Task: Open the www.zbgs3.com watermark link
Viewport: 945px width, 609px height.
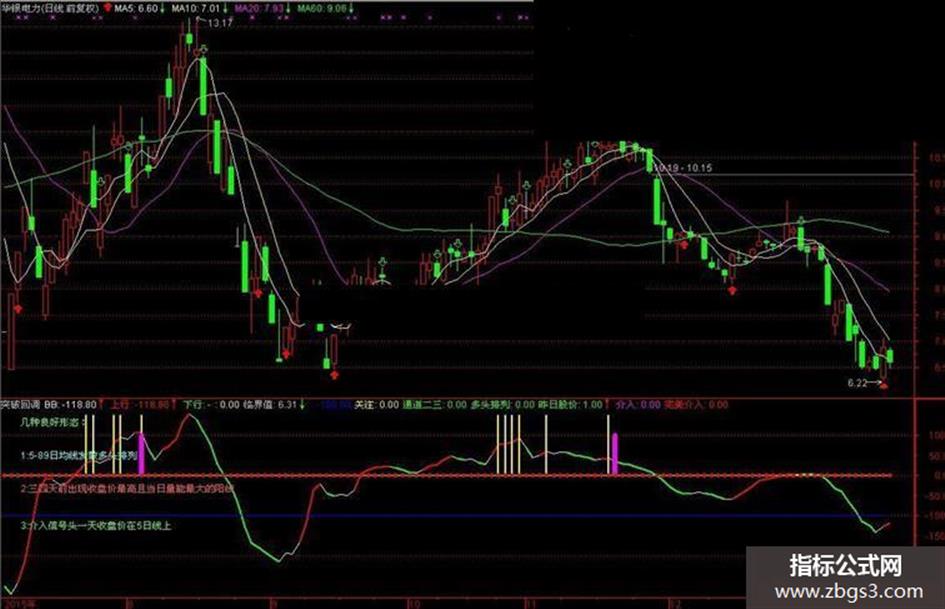Action: [x=849, y=592]
